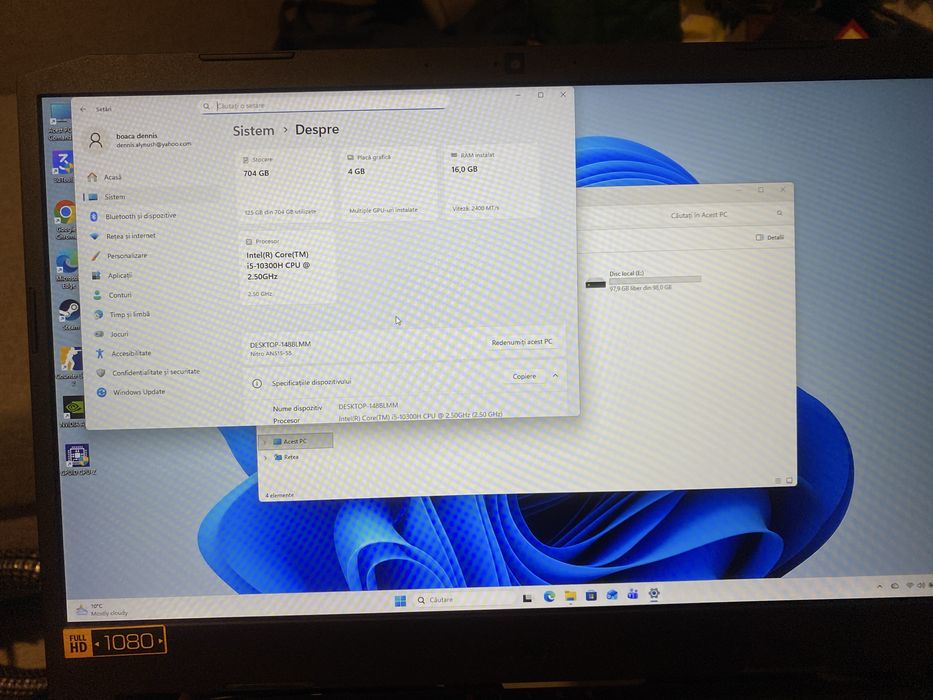Open the Outlook mail taskbar icon
The image size is (933, 700).
pyautogui.click(x=612, y=595)
